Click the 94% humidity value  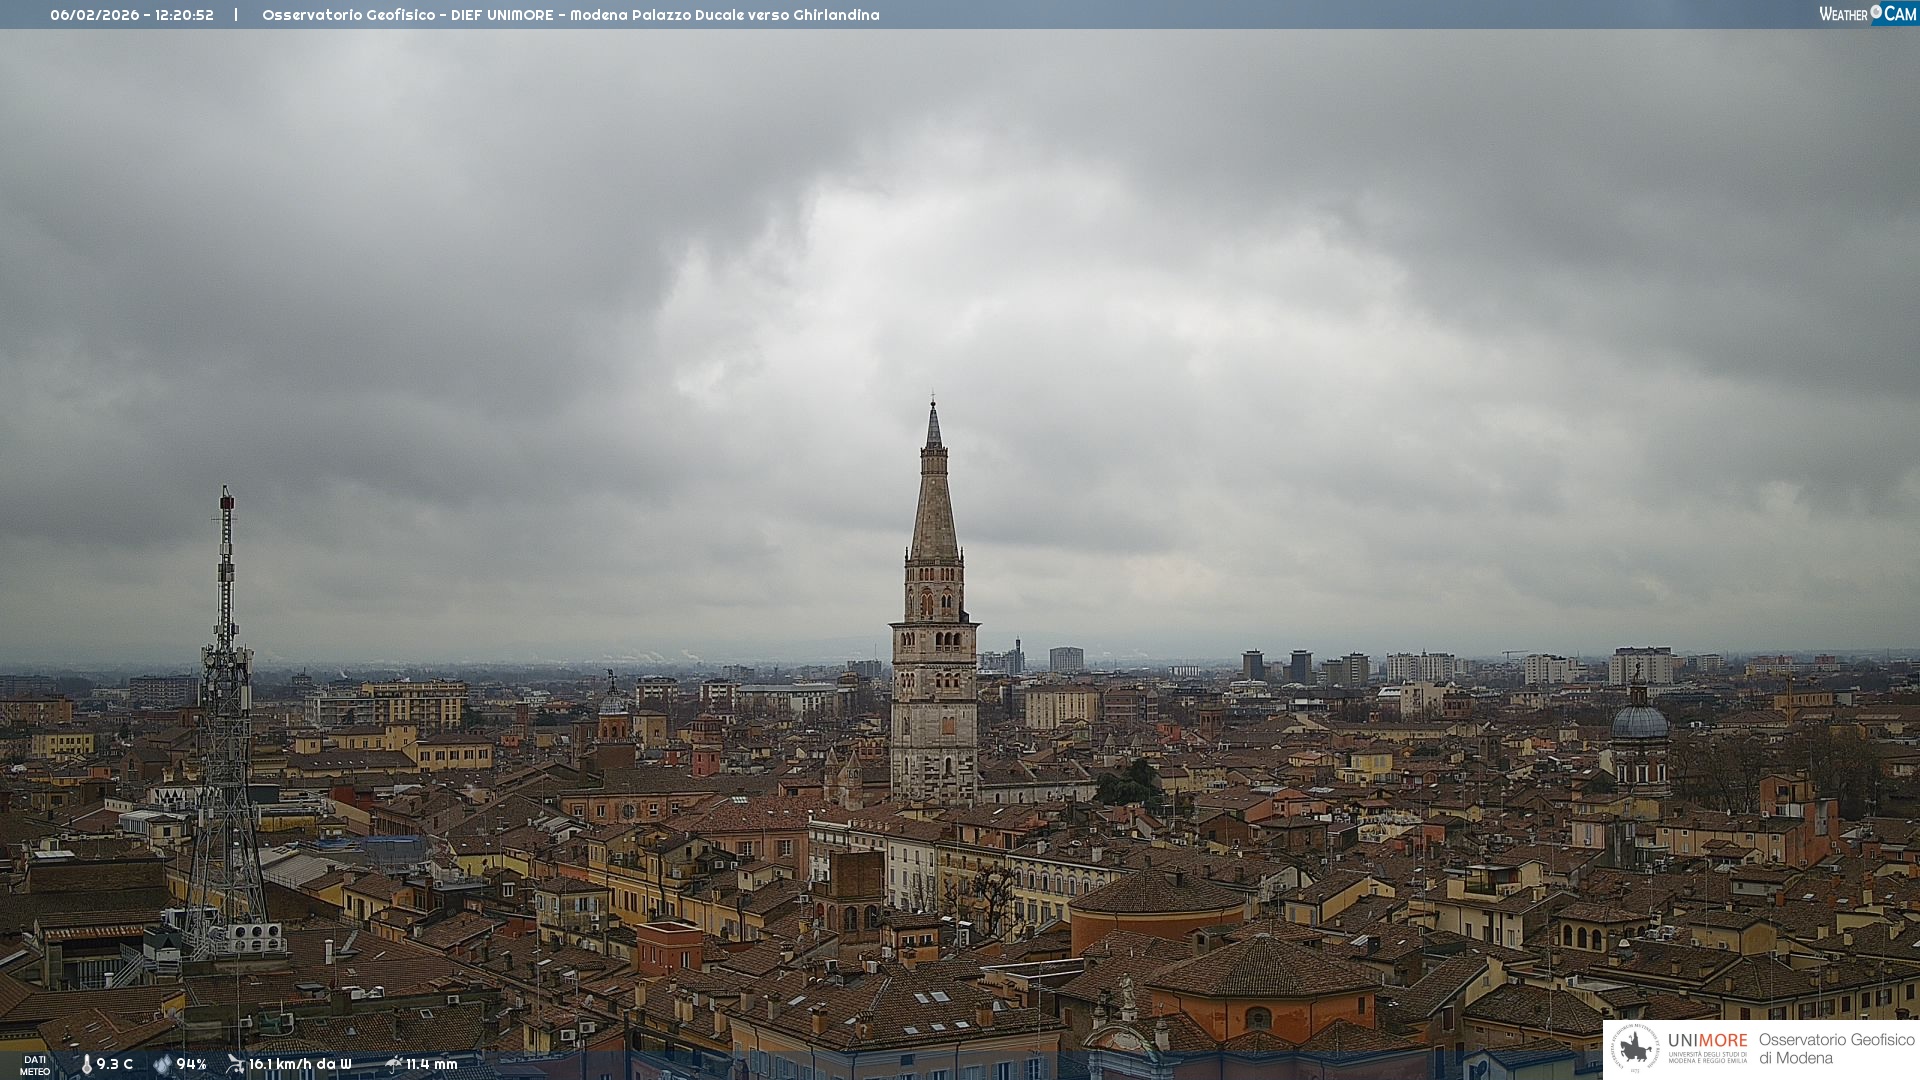pos(191,1065)
